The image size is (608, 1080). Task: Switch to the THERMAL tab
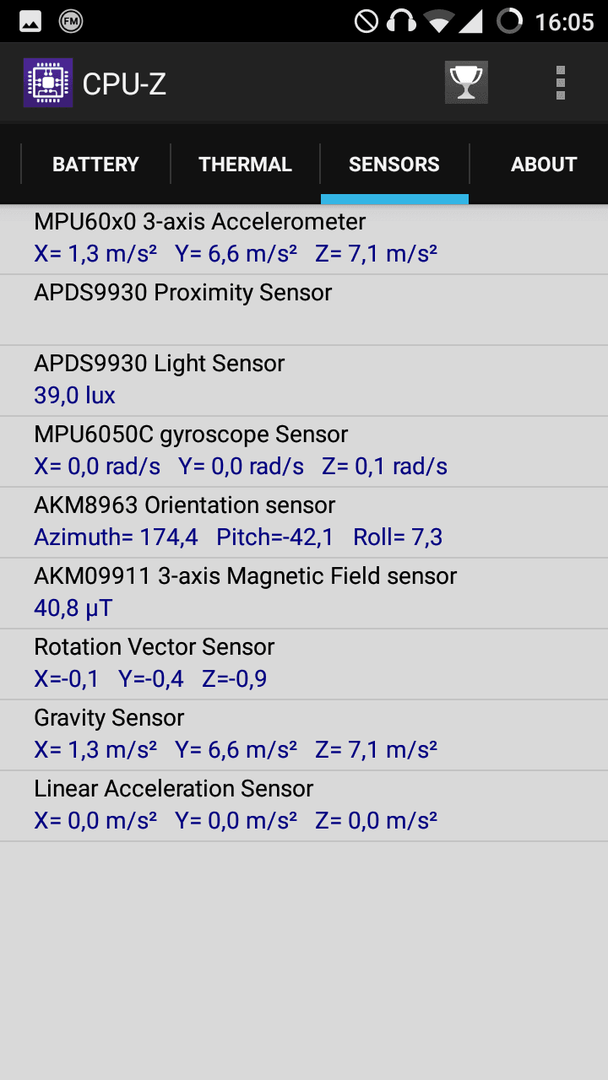tap(245, 164)
